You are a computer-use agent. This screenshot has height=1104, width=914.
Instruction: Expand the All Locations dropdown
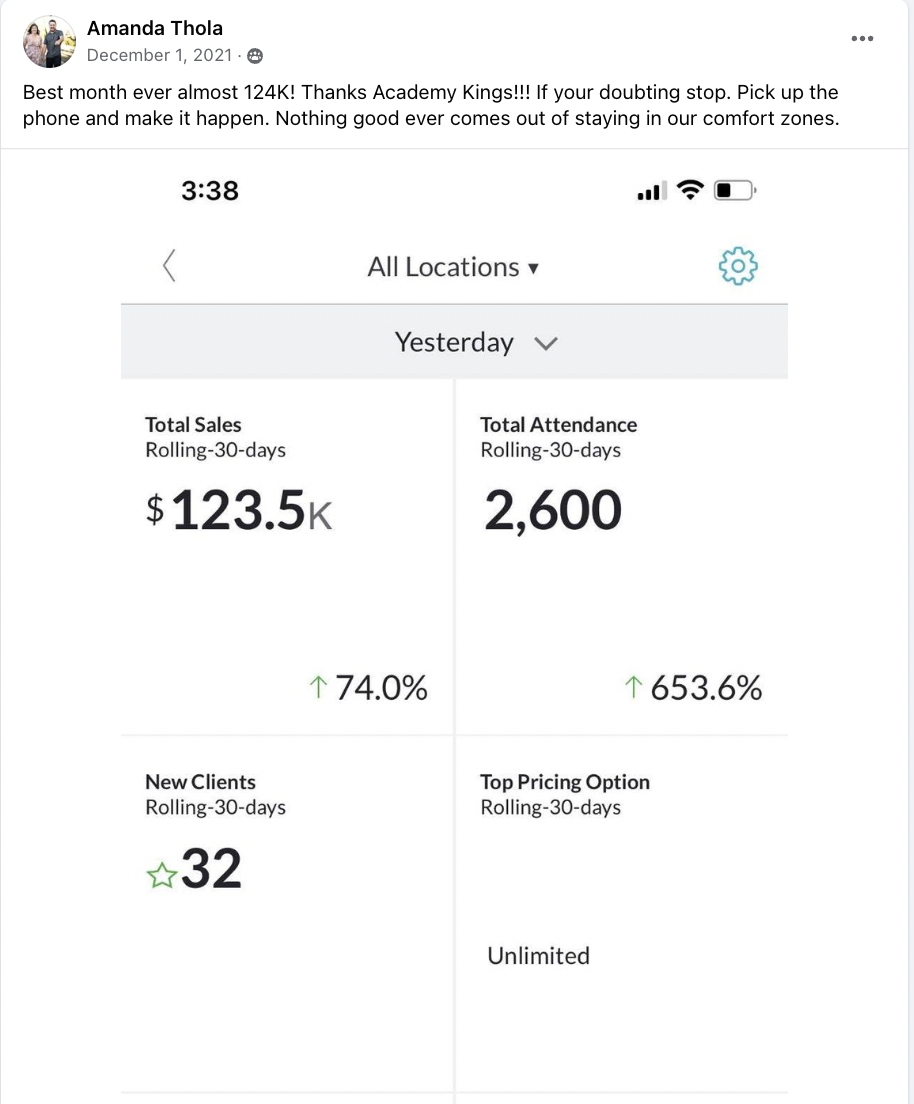(x=453, y=268)
